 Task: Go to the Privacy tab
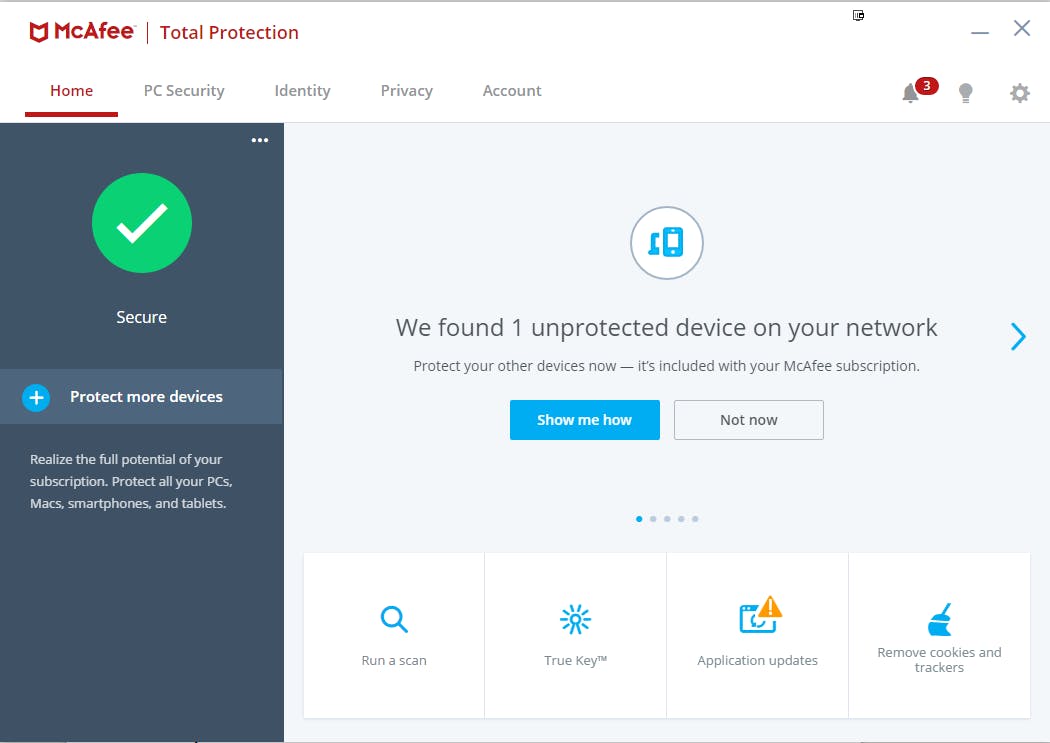pos(406,91)
